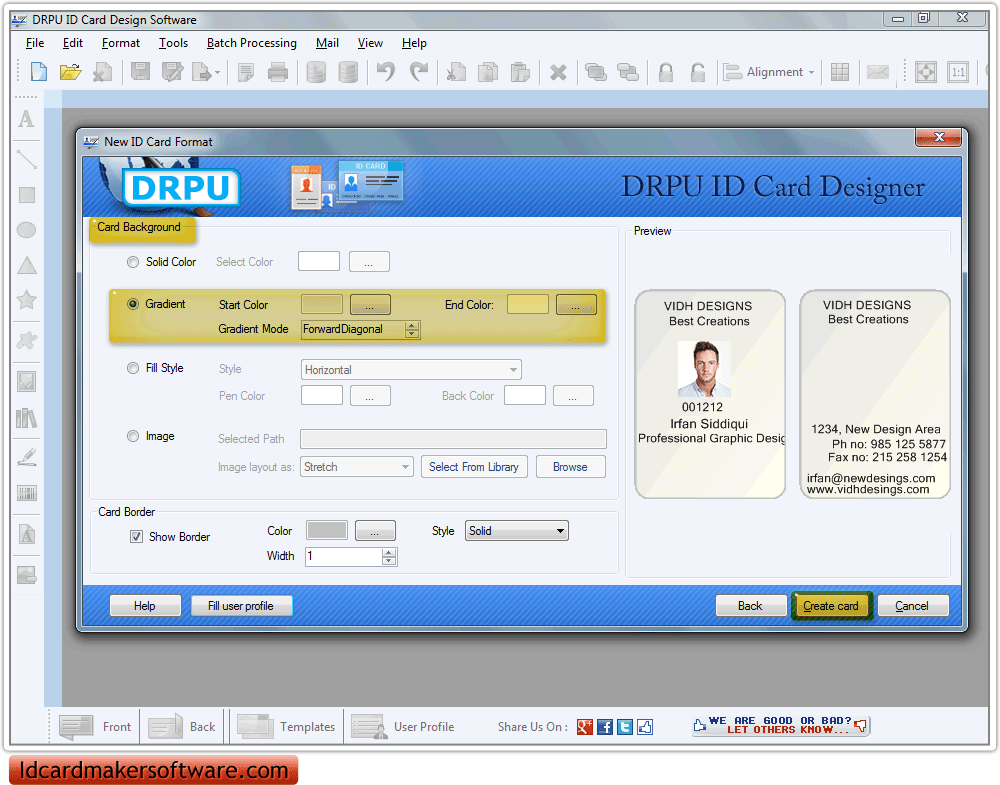Open the Fill Style Horizontal dropdown
Viewport: 1000px width, 785px height.
411,370
